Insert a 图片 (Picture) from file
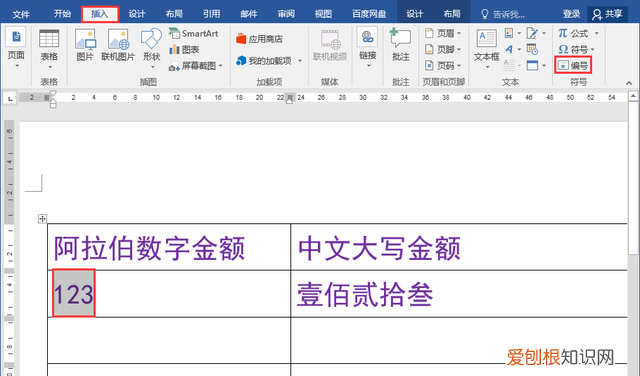The height and width of the screenshot is (376, 640). [x=85, y=45]
